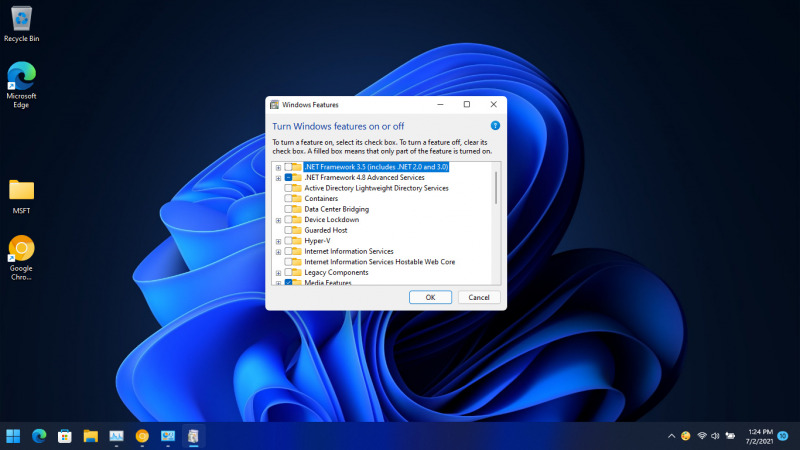Select "Internet Information Services Hostable Web Core" label
800x450 pixels.
tap(380, 262)
